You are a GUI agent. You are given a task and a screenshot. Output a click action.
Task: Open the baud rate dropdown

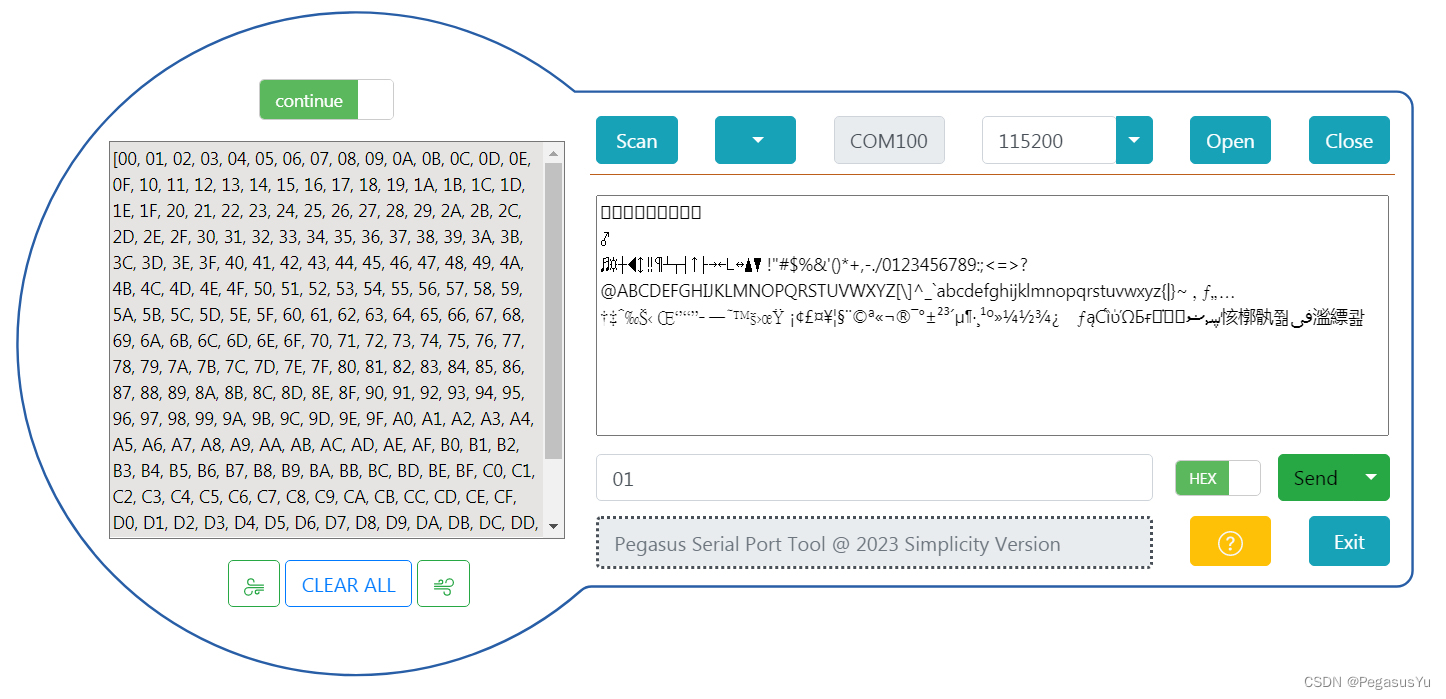pyautogui.click(x=1133, y=140)
